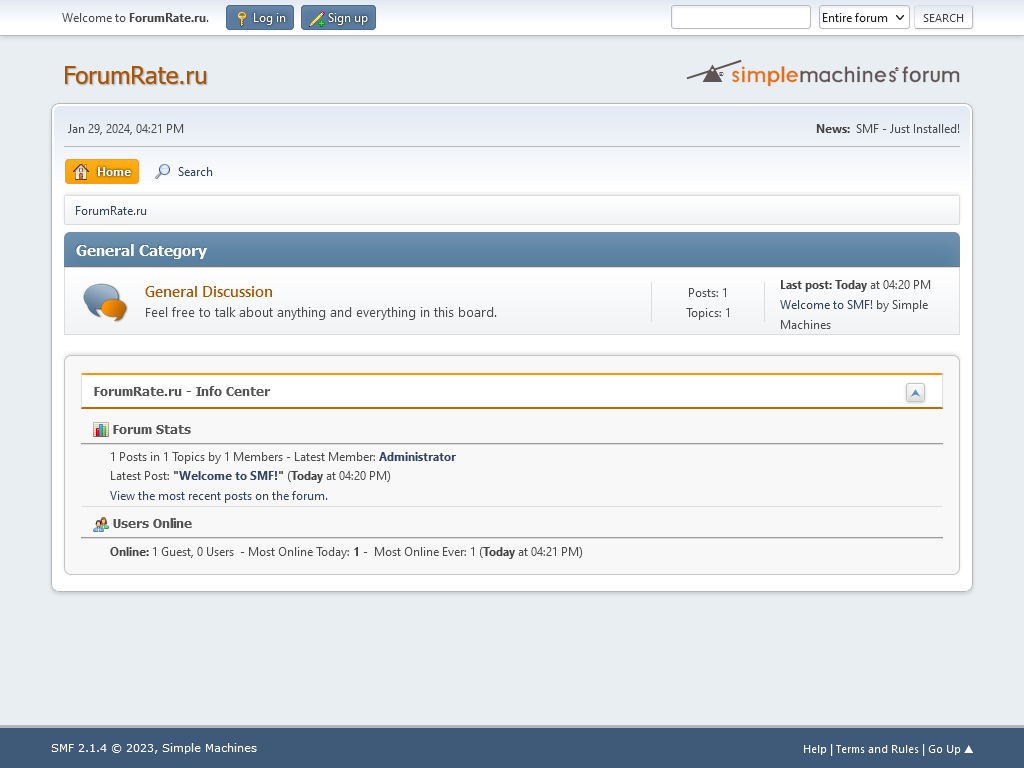The width and height of the screenshot is (1024, 768).
Task: Open the "Welcome to SMF!" latest post link
Action: pyautogui.click(x=229, y=476)
